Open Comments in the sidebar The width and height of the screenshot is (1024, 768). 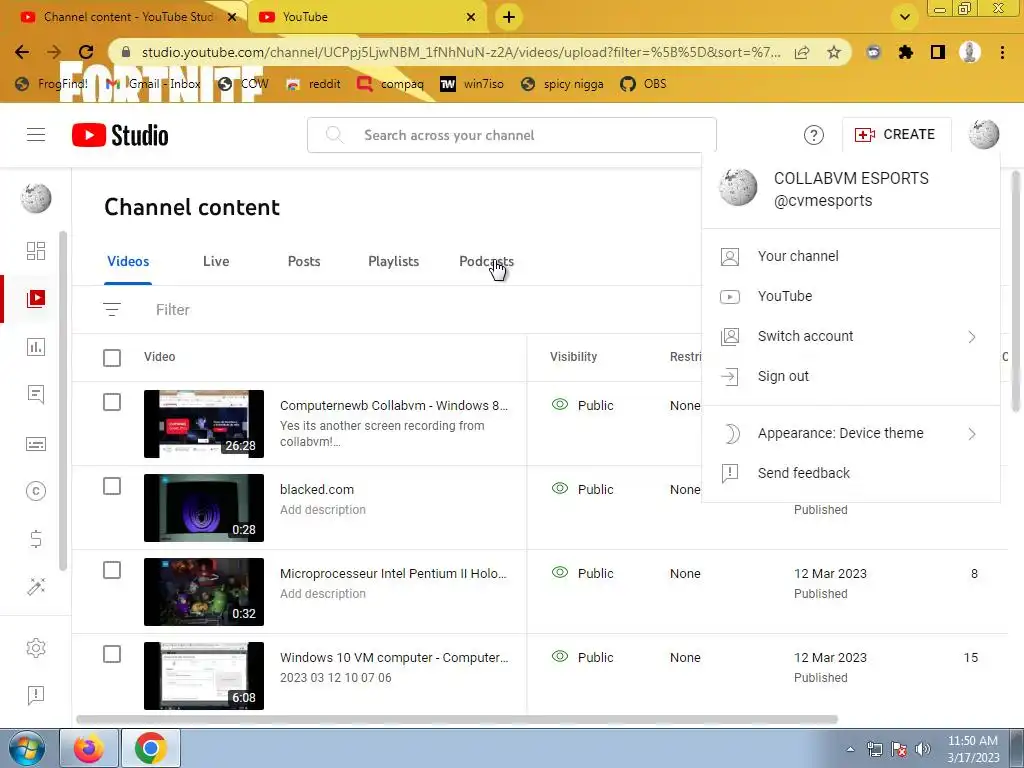tap(36, 394)
